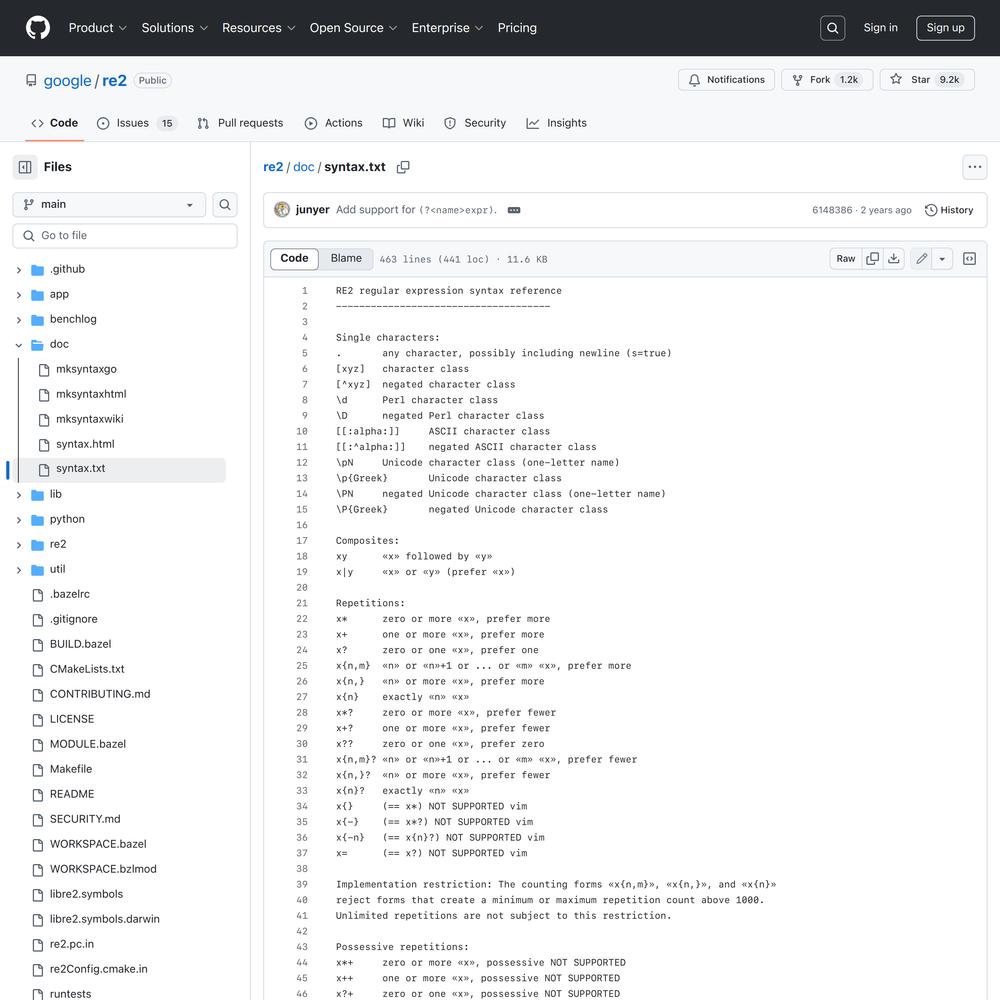Open the doc breadcrumb link
1000x1000 pixels.
304,167
